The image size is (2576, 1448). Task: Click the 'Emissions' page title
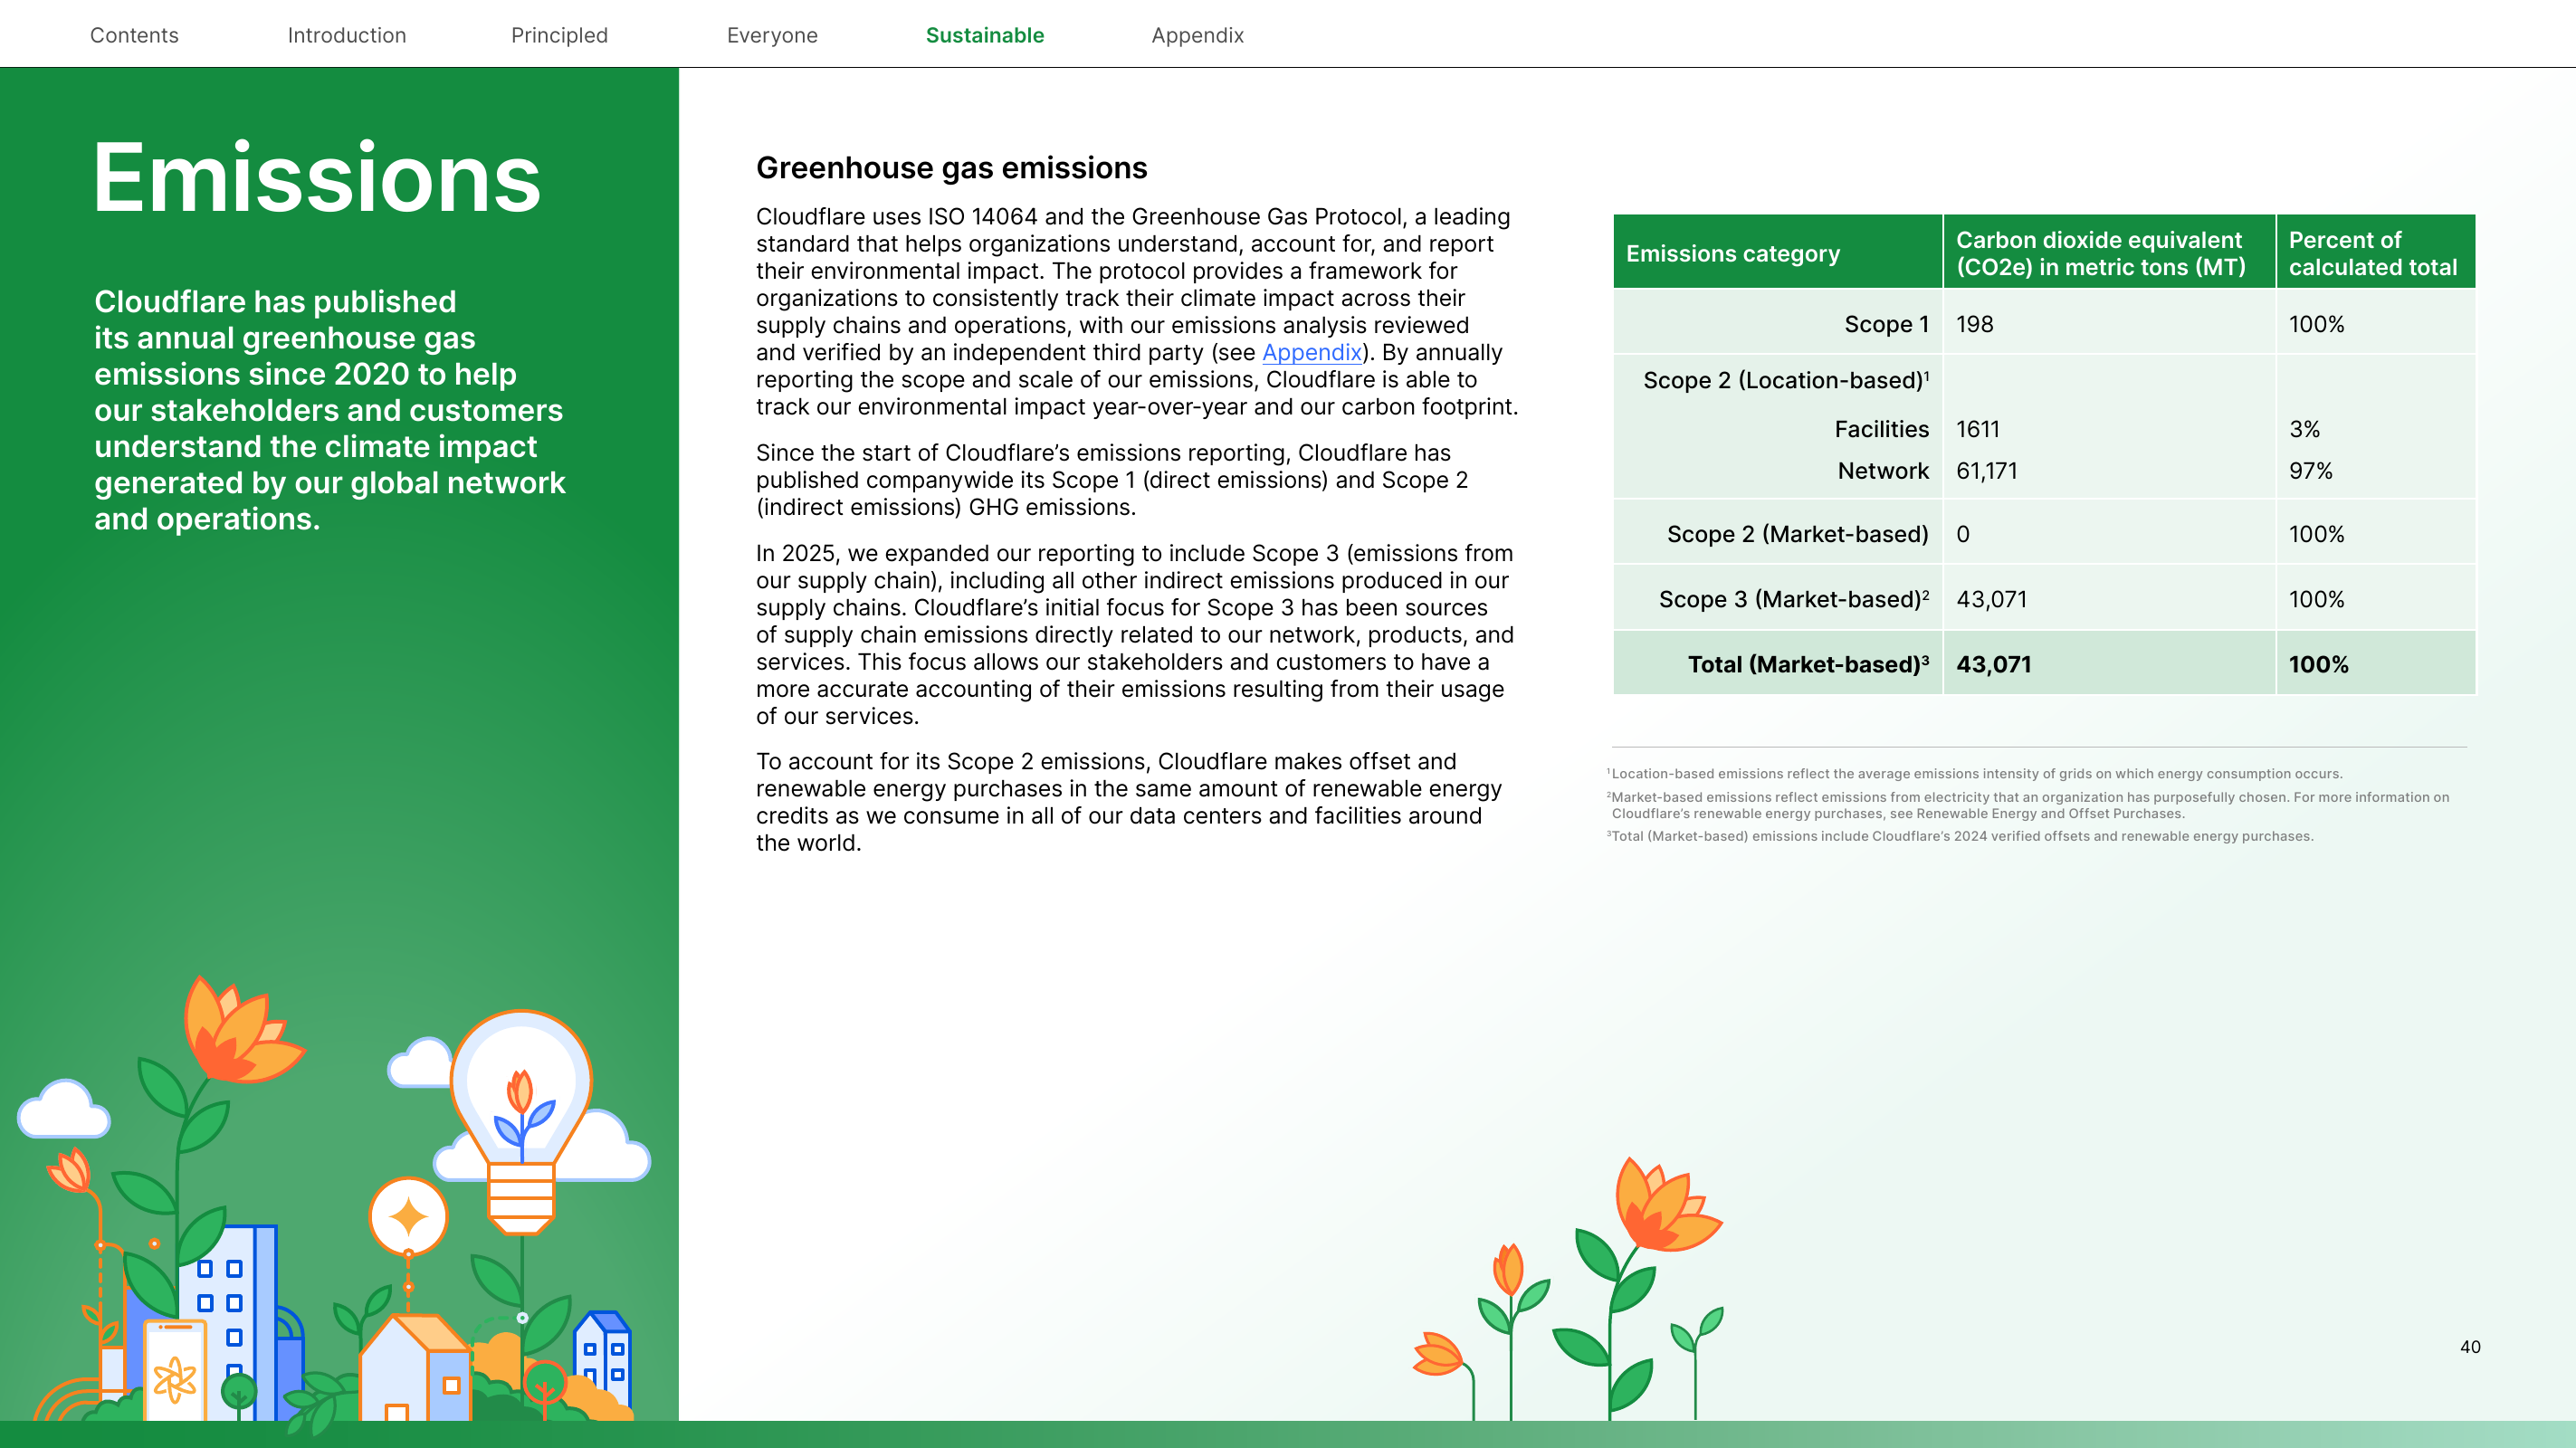coord(316,177)
